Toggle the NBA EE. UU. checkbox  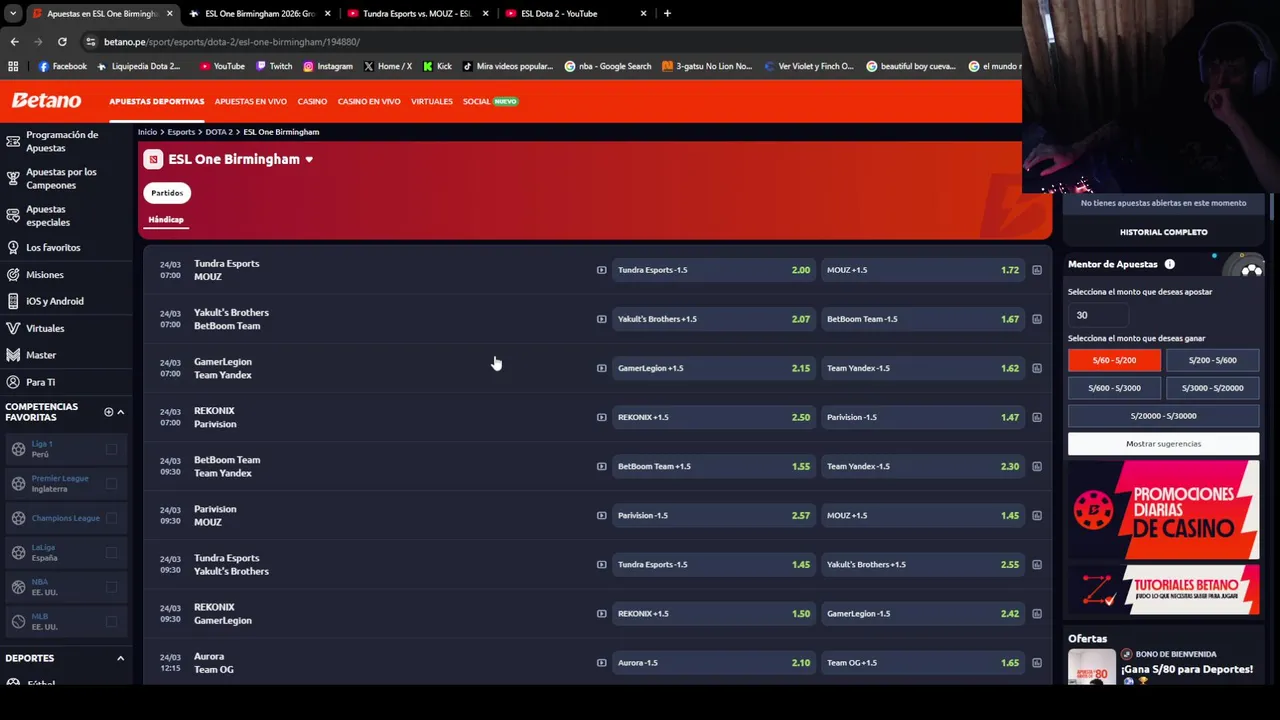click(x=111, y=587)
